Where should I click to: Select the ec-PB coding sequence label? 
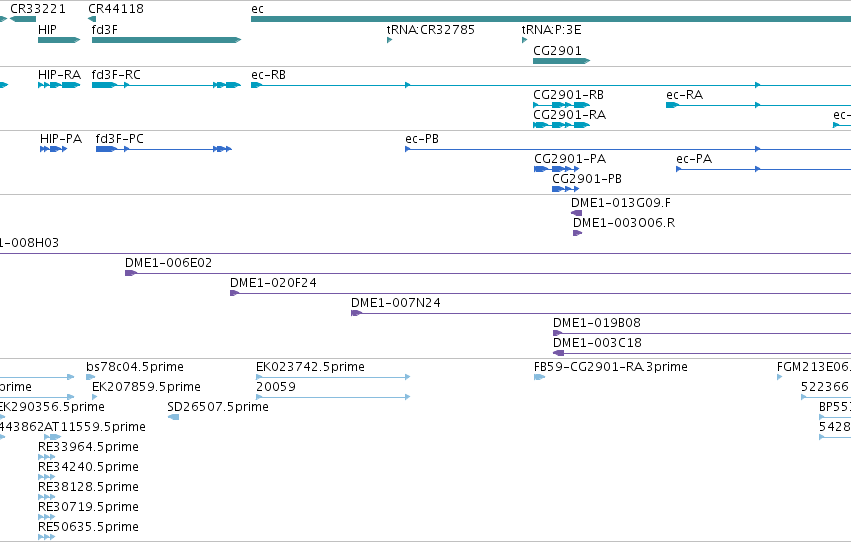[422, 138]
